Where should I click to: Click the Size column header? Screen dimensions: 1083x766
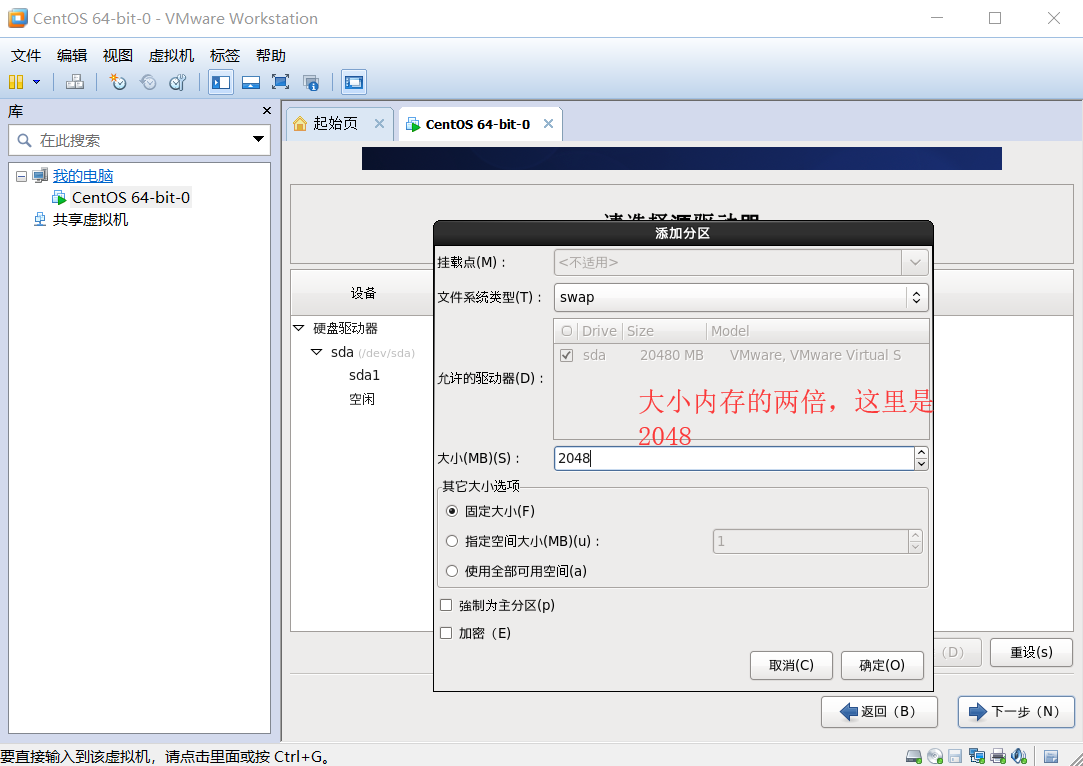click(664, 331)
